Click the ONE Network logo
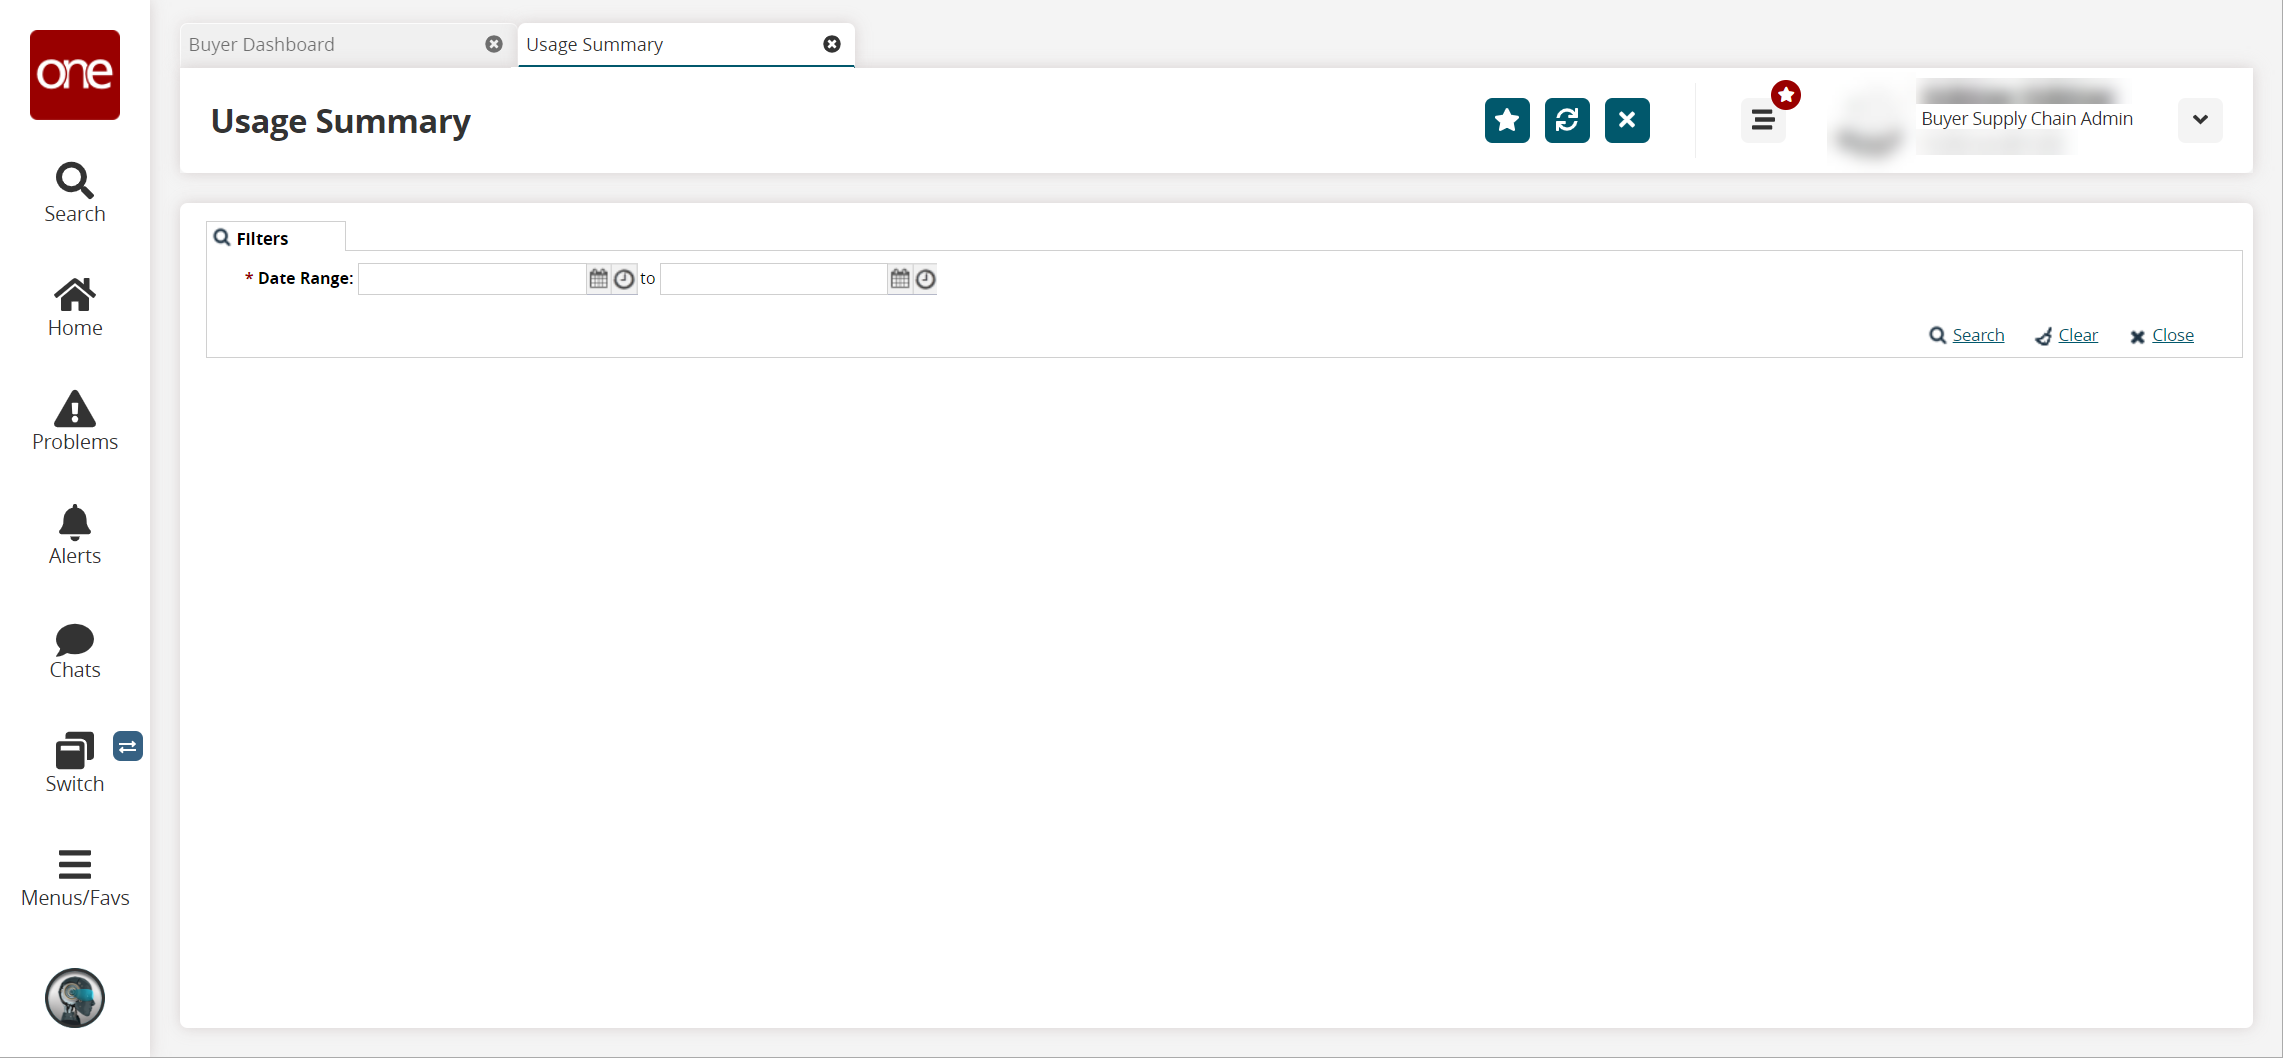The height and width of the screenshot is (1058, 2283). (75, 75)
